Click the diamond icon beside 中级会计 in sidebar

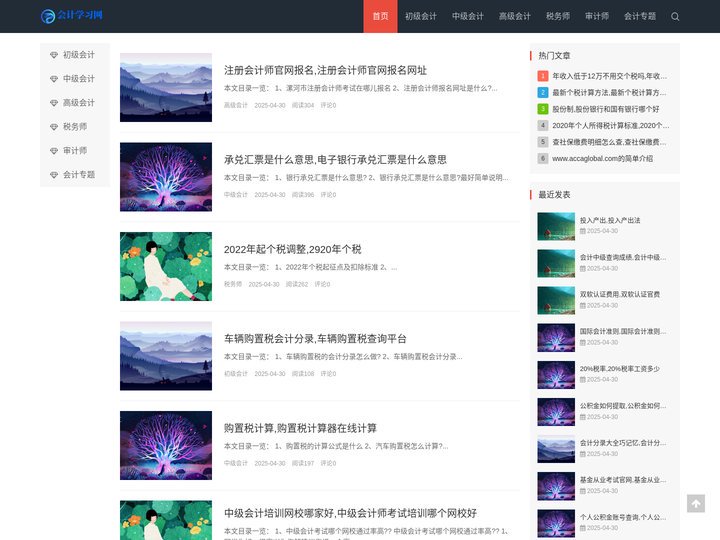54,79
